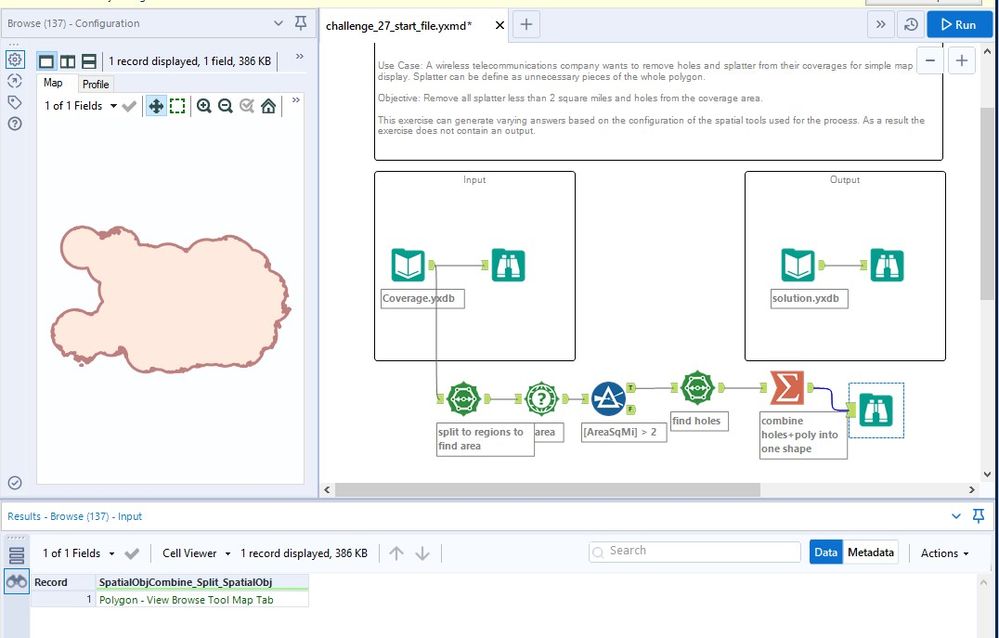Select single-pane view layout
Image resolution: width=999 pixels, height=638 pixels.
[46, 61]
